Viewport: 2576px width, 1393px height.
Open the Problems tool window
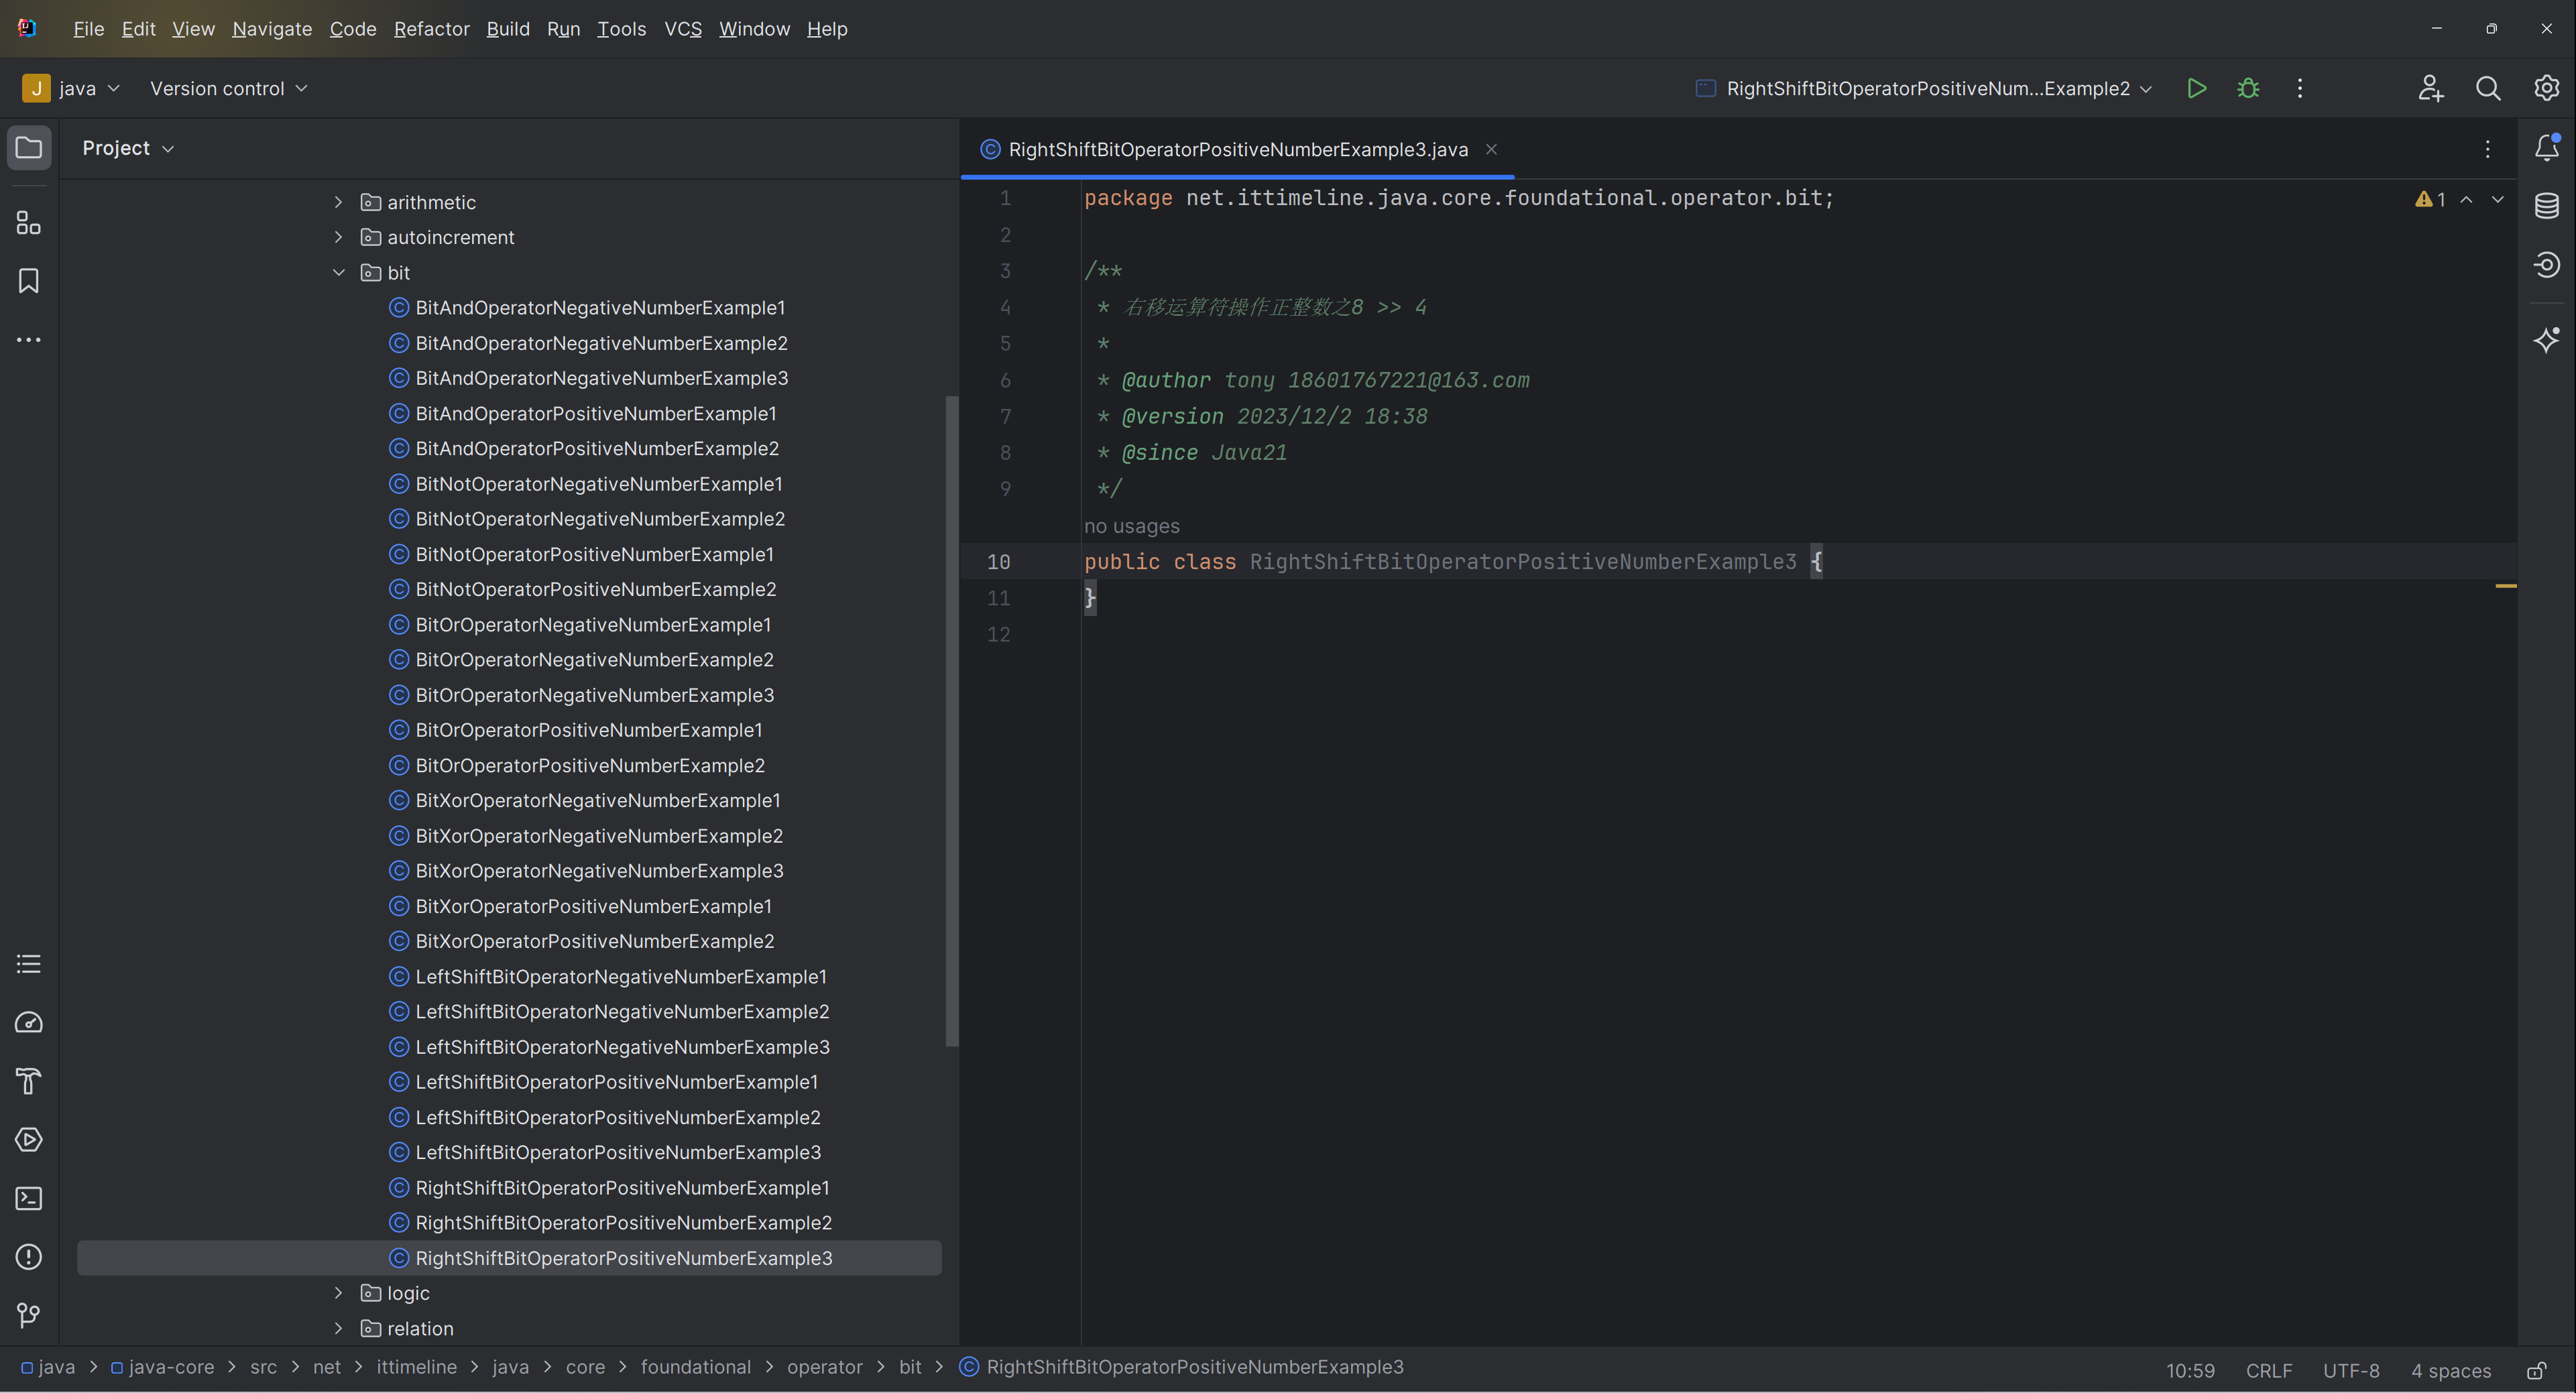[29, 1257]
